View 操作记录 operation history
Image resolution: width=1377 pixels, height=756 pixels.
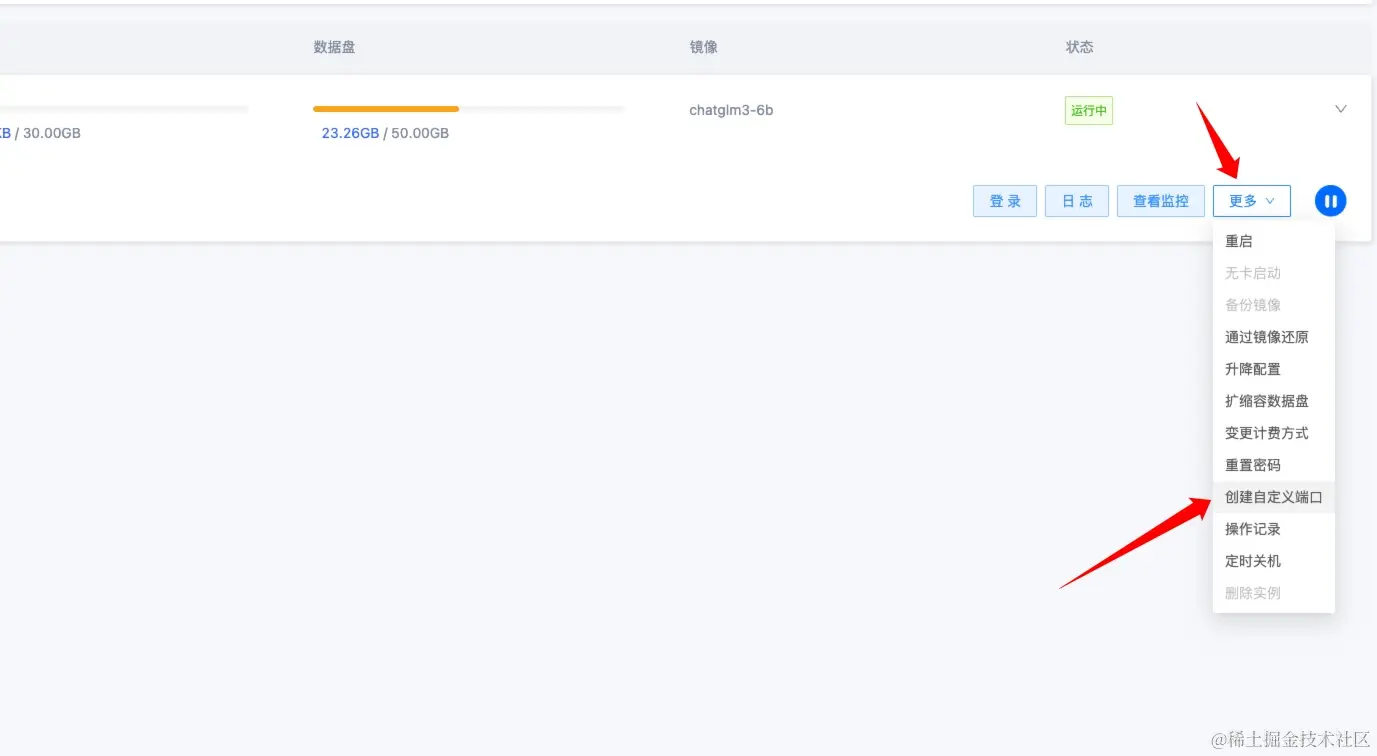[1252, 528]
